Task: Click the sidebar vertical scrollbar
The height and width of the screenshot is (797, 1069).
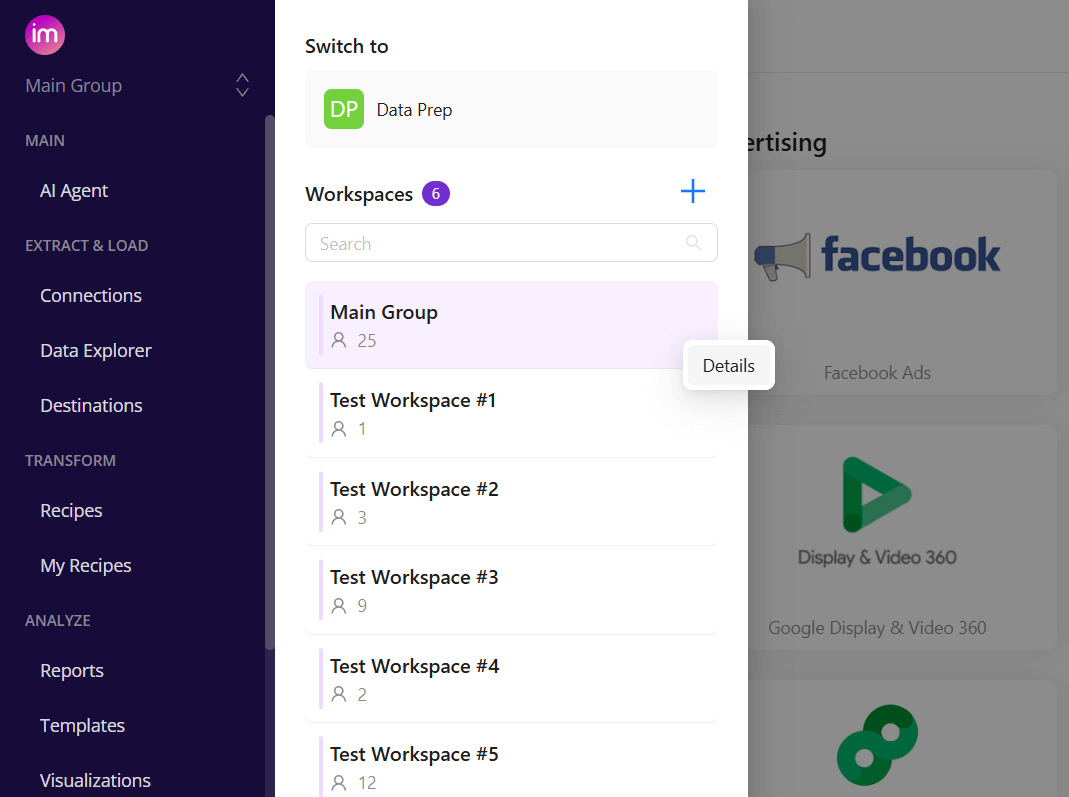Action: coord(269,380)
